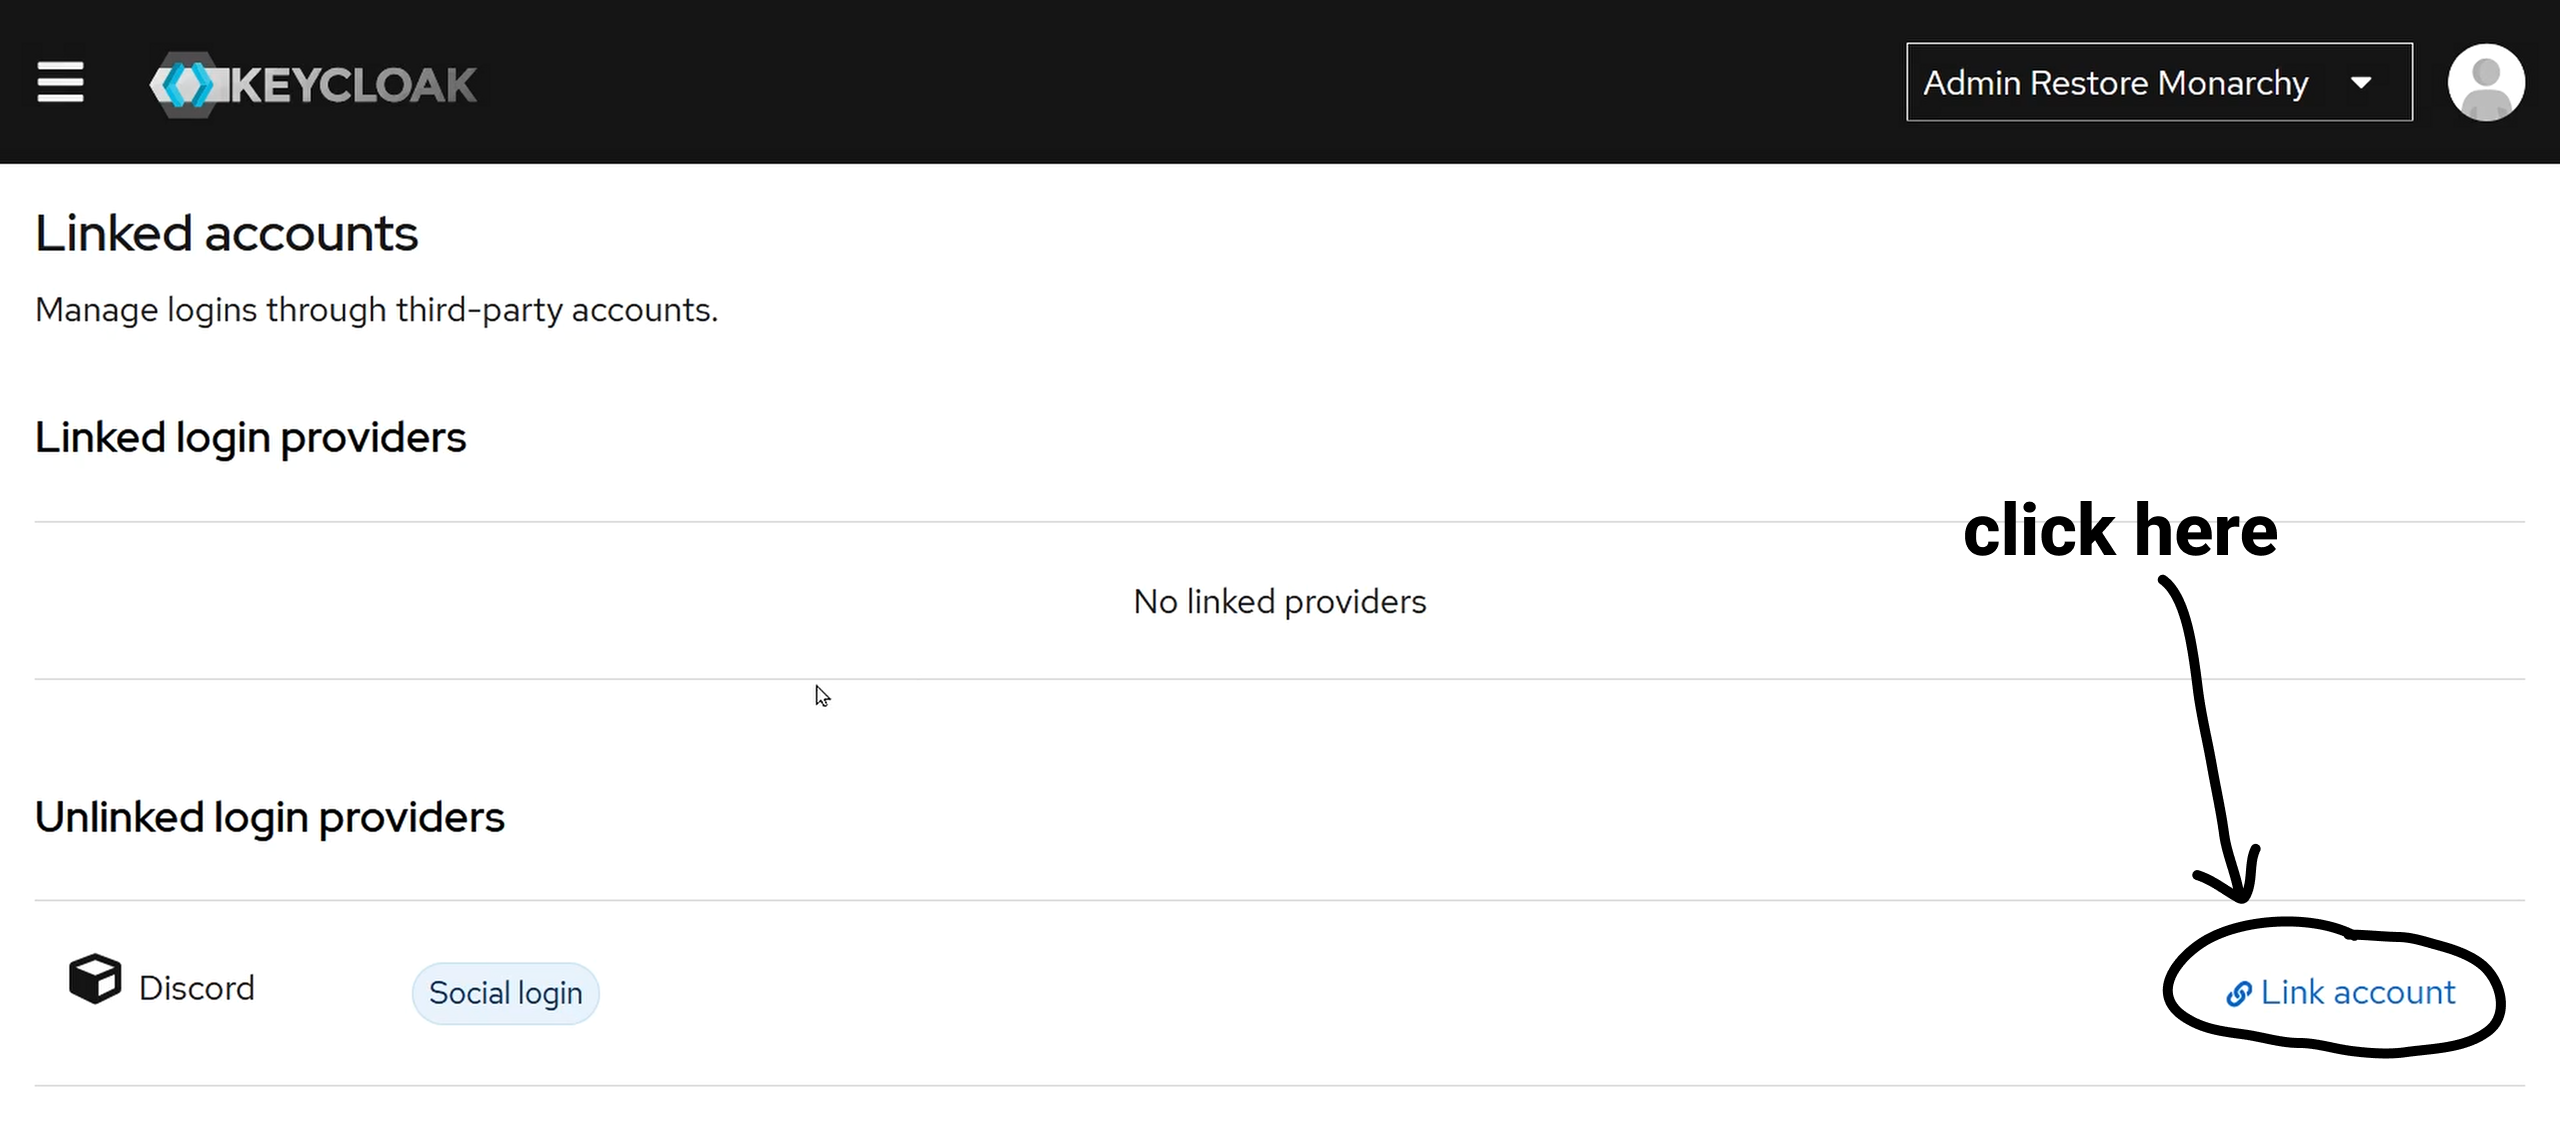
Task: Click the Discord provider name
Action: point(197,988)
